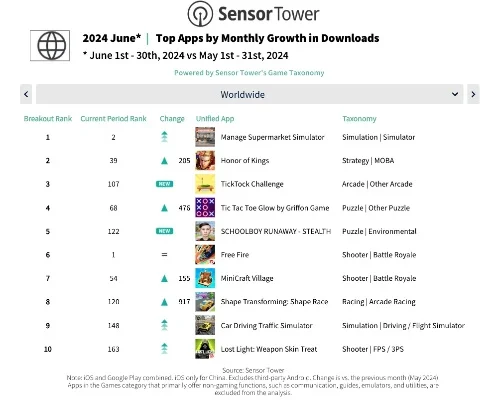
Task: Click the Free Fire app icon
Action: (205, 255)
